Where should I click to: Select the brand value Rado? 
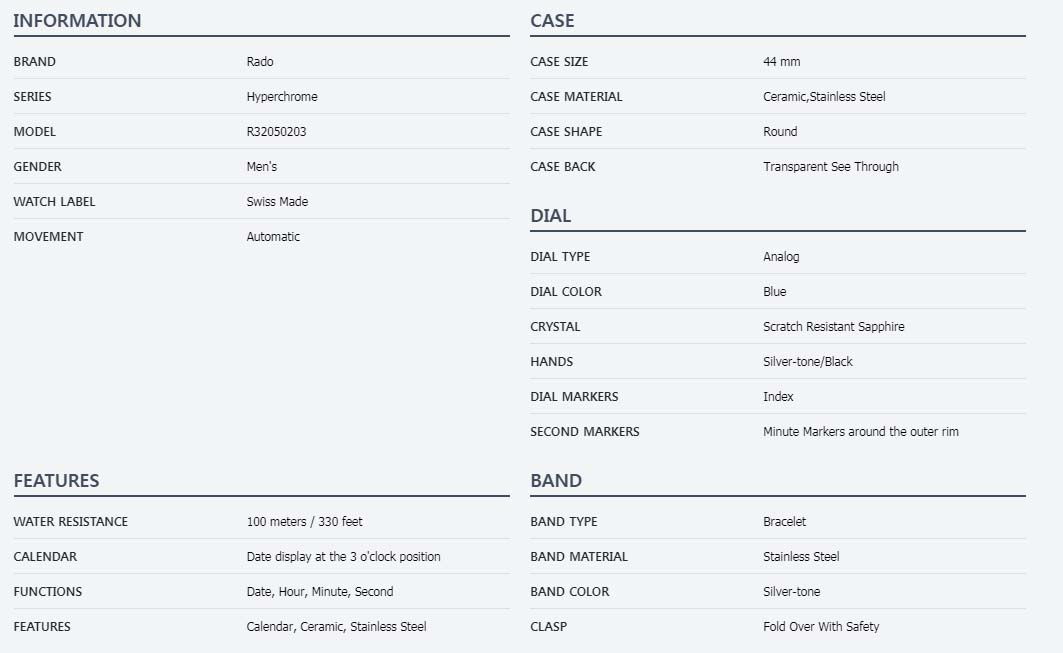260,62
